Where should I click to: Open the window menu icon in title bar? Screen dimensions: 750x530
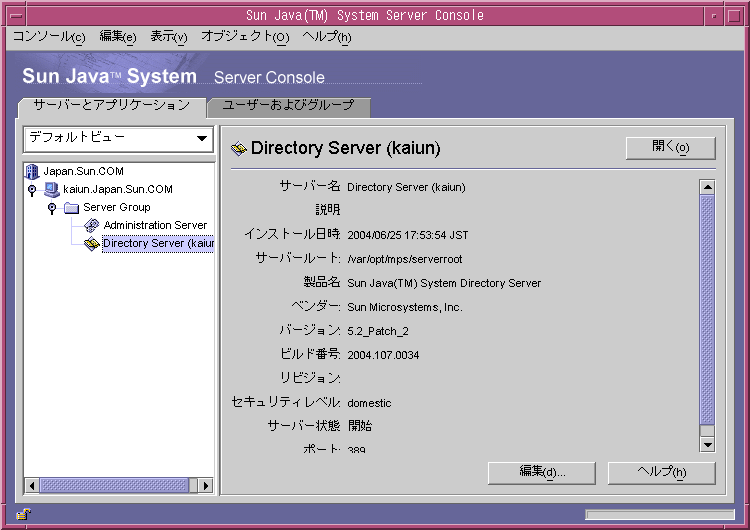pos(16,16)
